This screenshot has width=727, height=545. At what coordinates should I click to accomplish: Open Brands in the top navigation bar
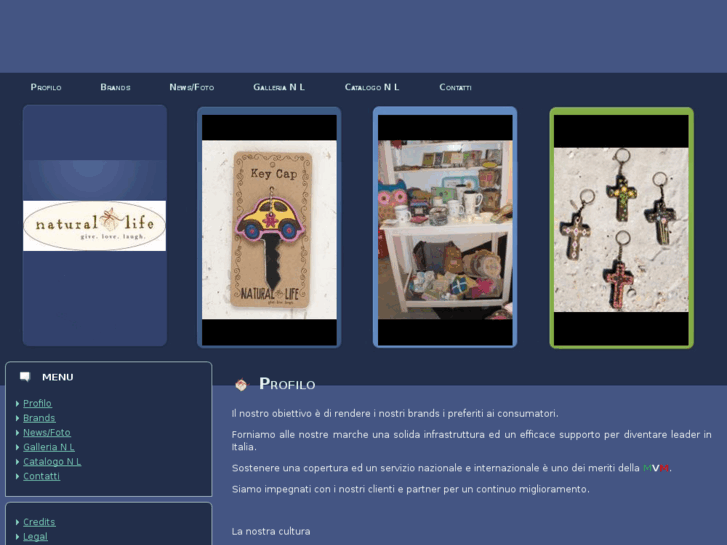tap(115, 87)
